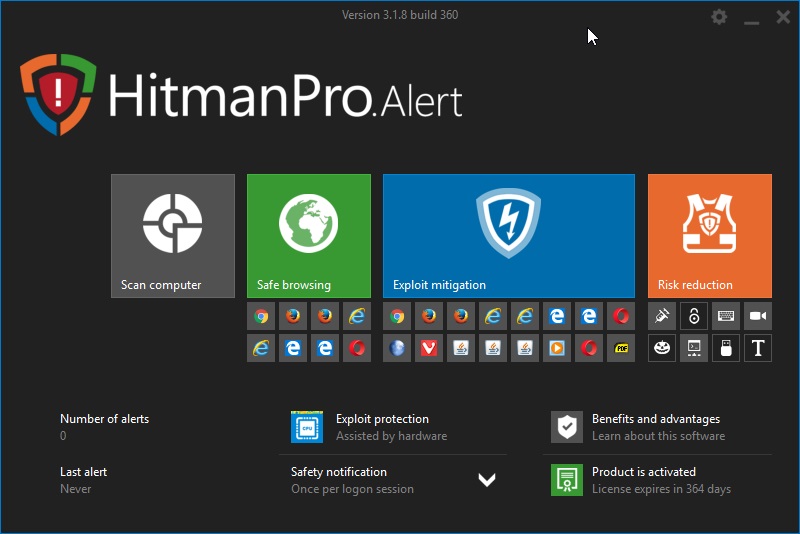Select the orange media player icon
800x534 pixels.
pyautogui.click(x=557, y=348)
